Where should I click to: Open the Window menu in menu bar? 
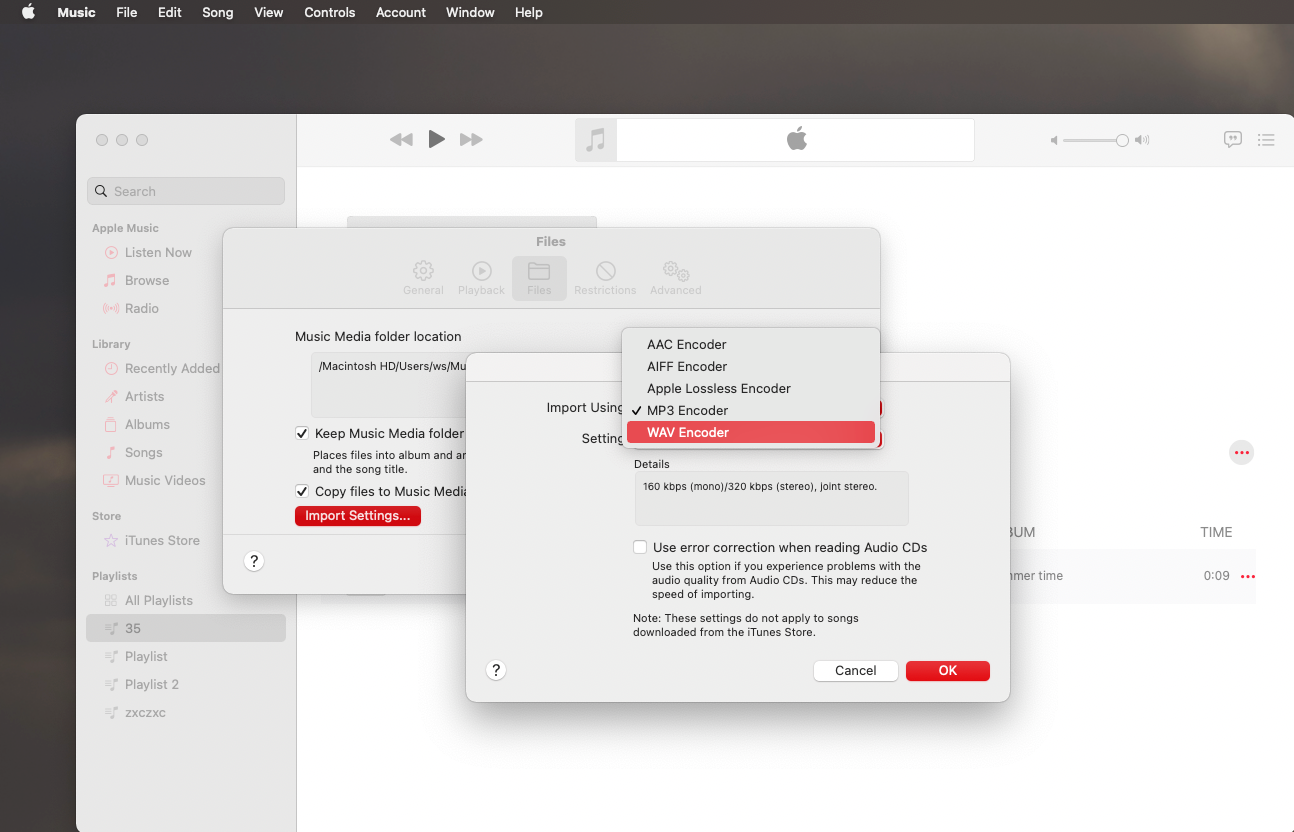470,12
